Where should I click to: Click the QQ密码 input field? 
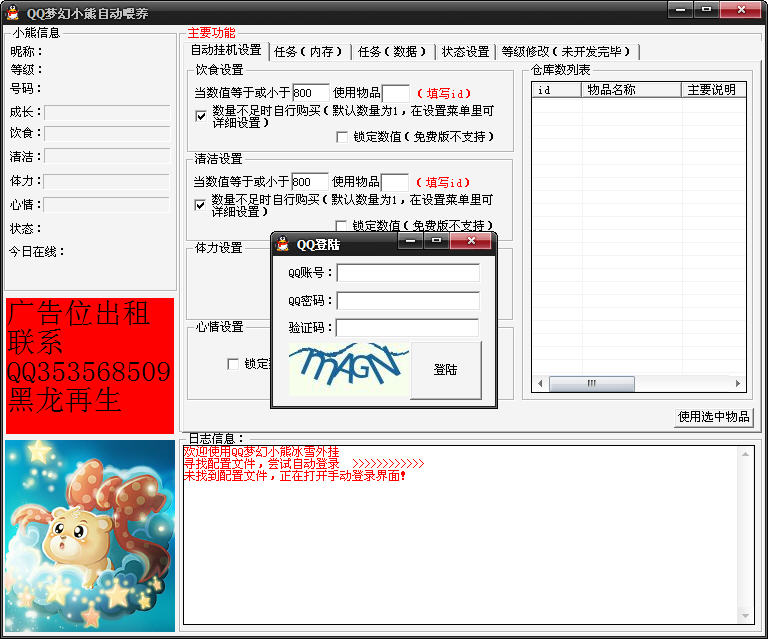tap(408, 301)
